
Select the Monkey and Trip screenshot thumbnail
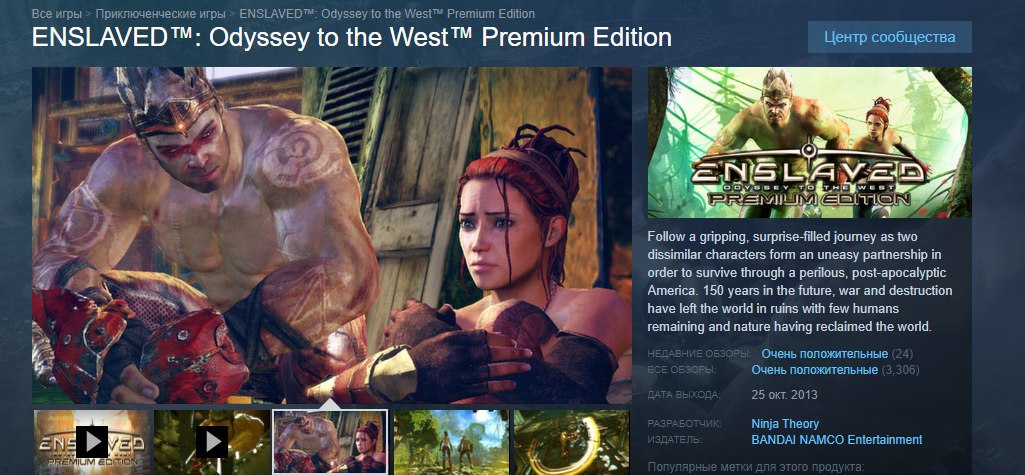pyautogui.click(x=331, y=442)
